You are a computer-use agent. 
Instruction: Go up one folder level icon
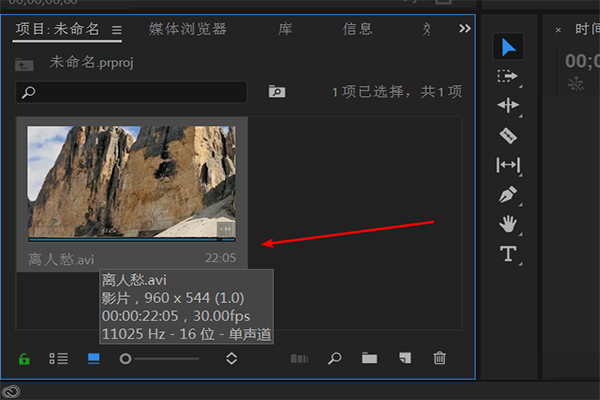(24, 65)
